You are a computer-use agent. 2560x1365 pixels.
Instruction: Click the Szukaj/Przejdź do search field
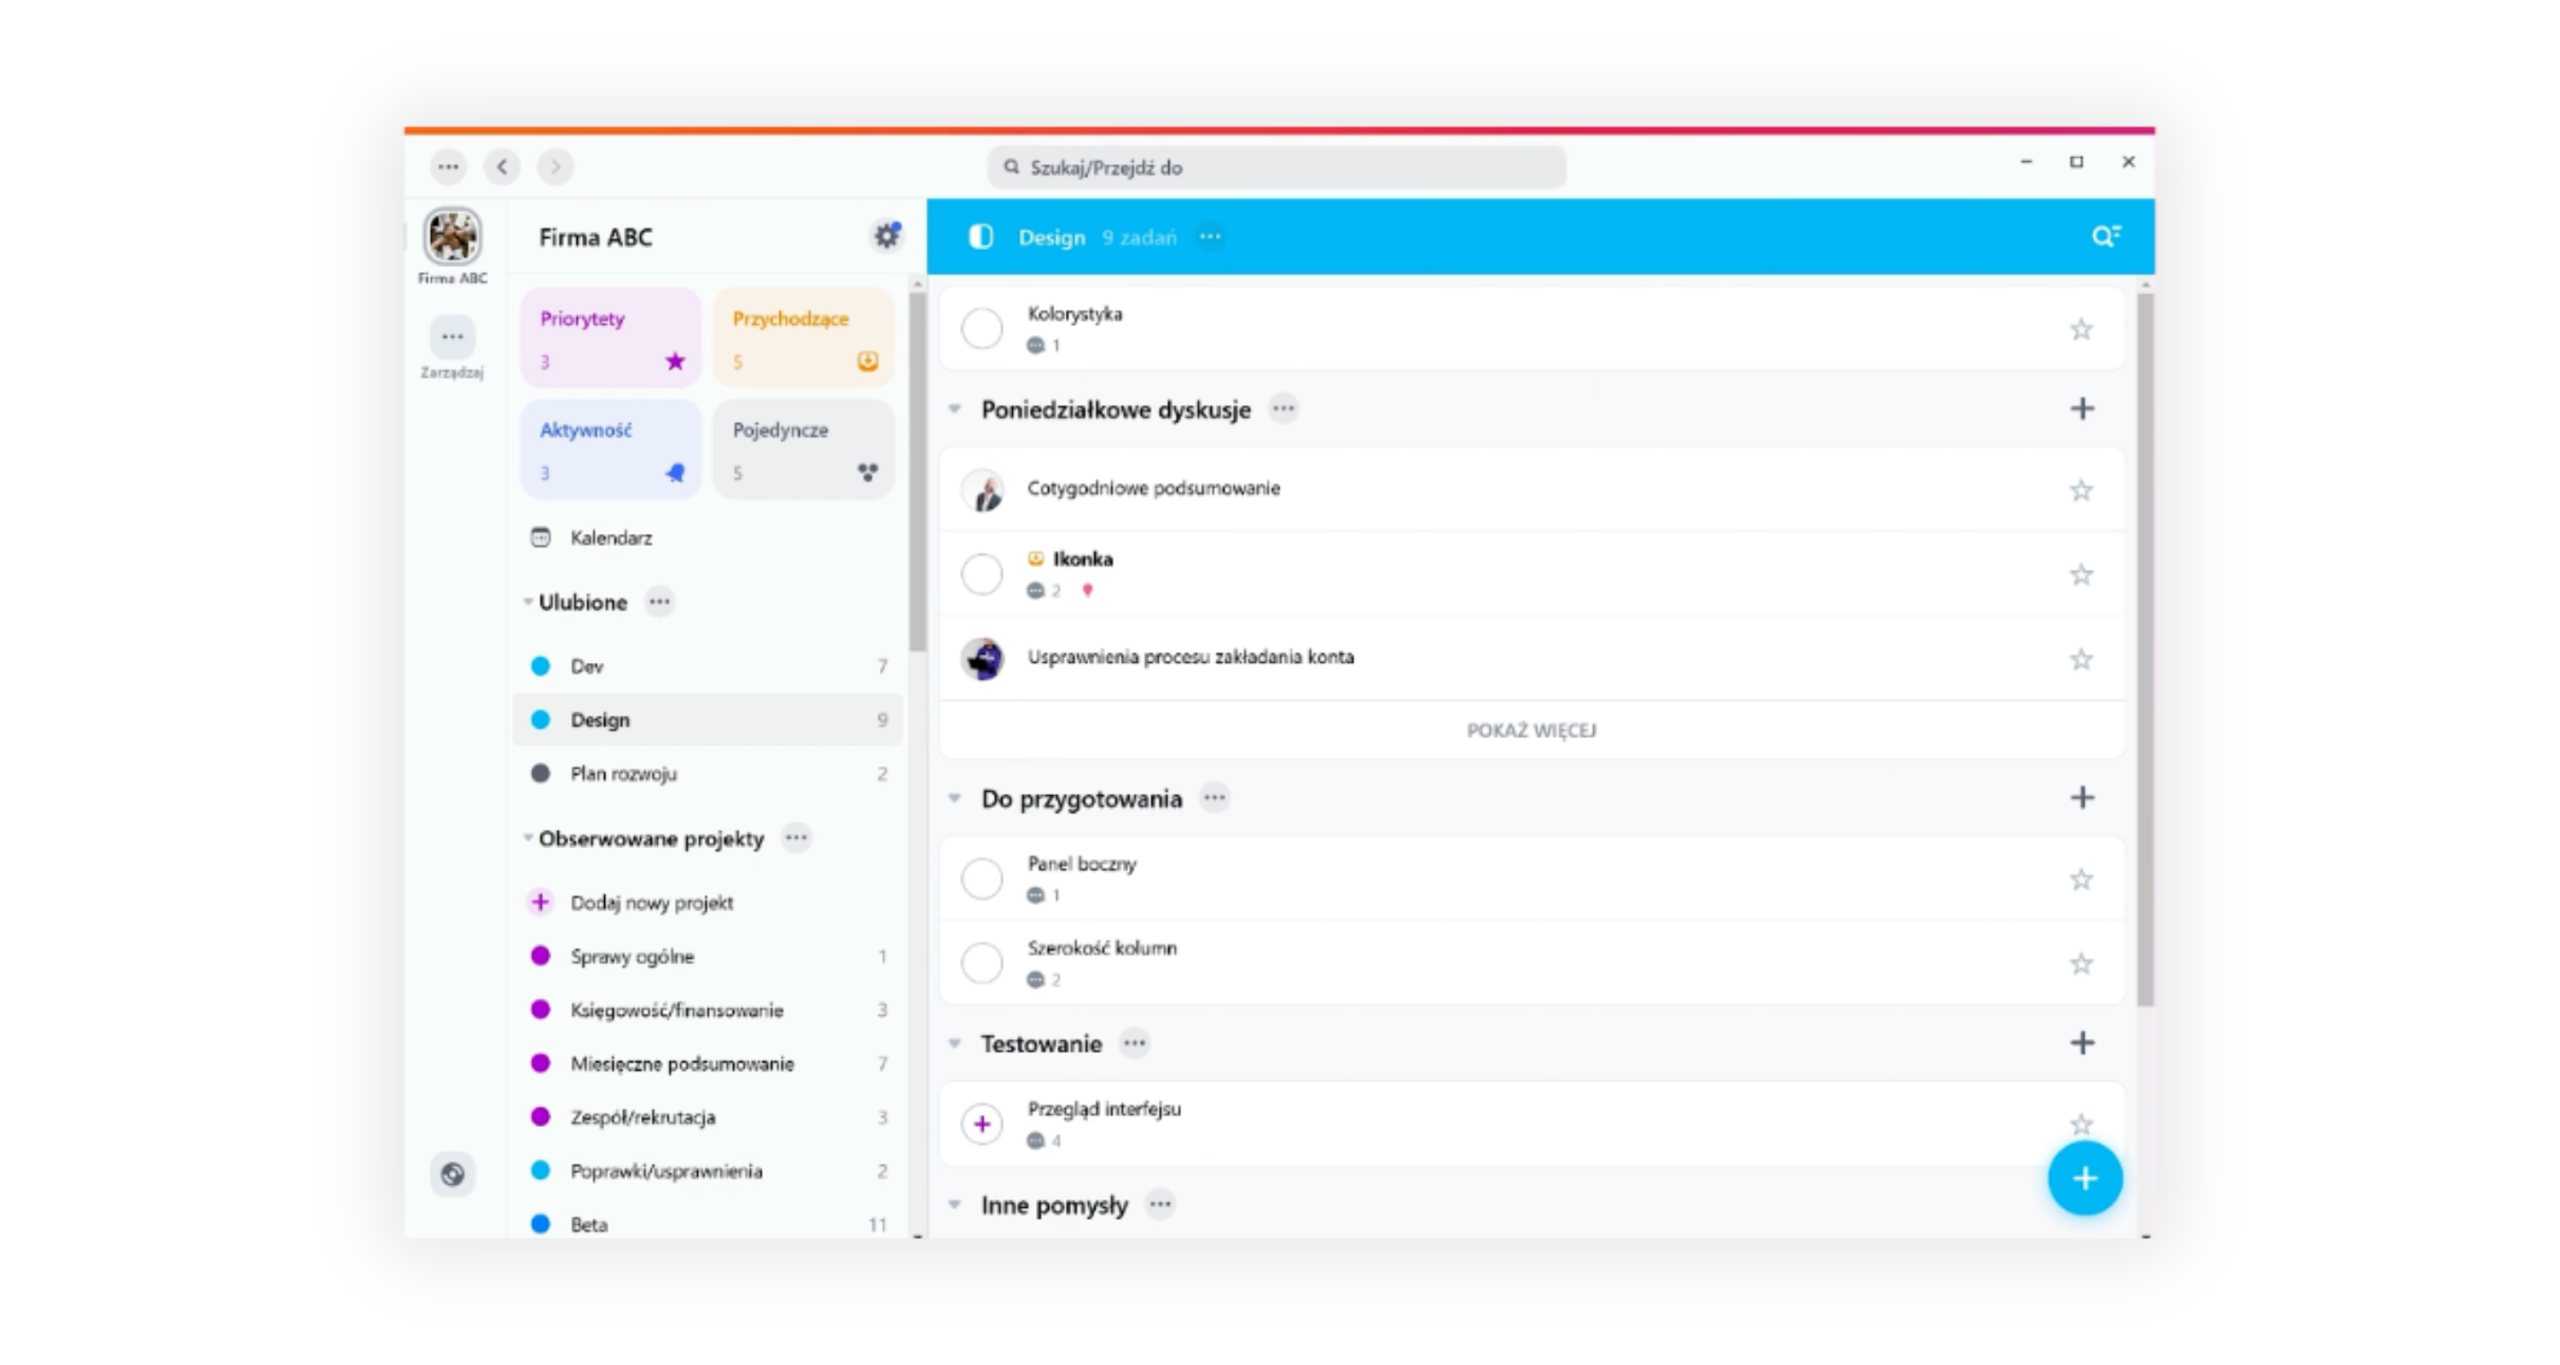point(1276,167)
